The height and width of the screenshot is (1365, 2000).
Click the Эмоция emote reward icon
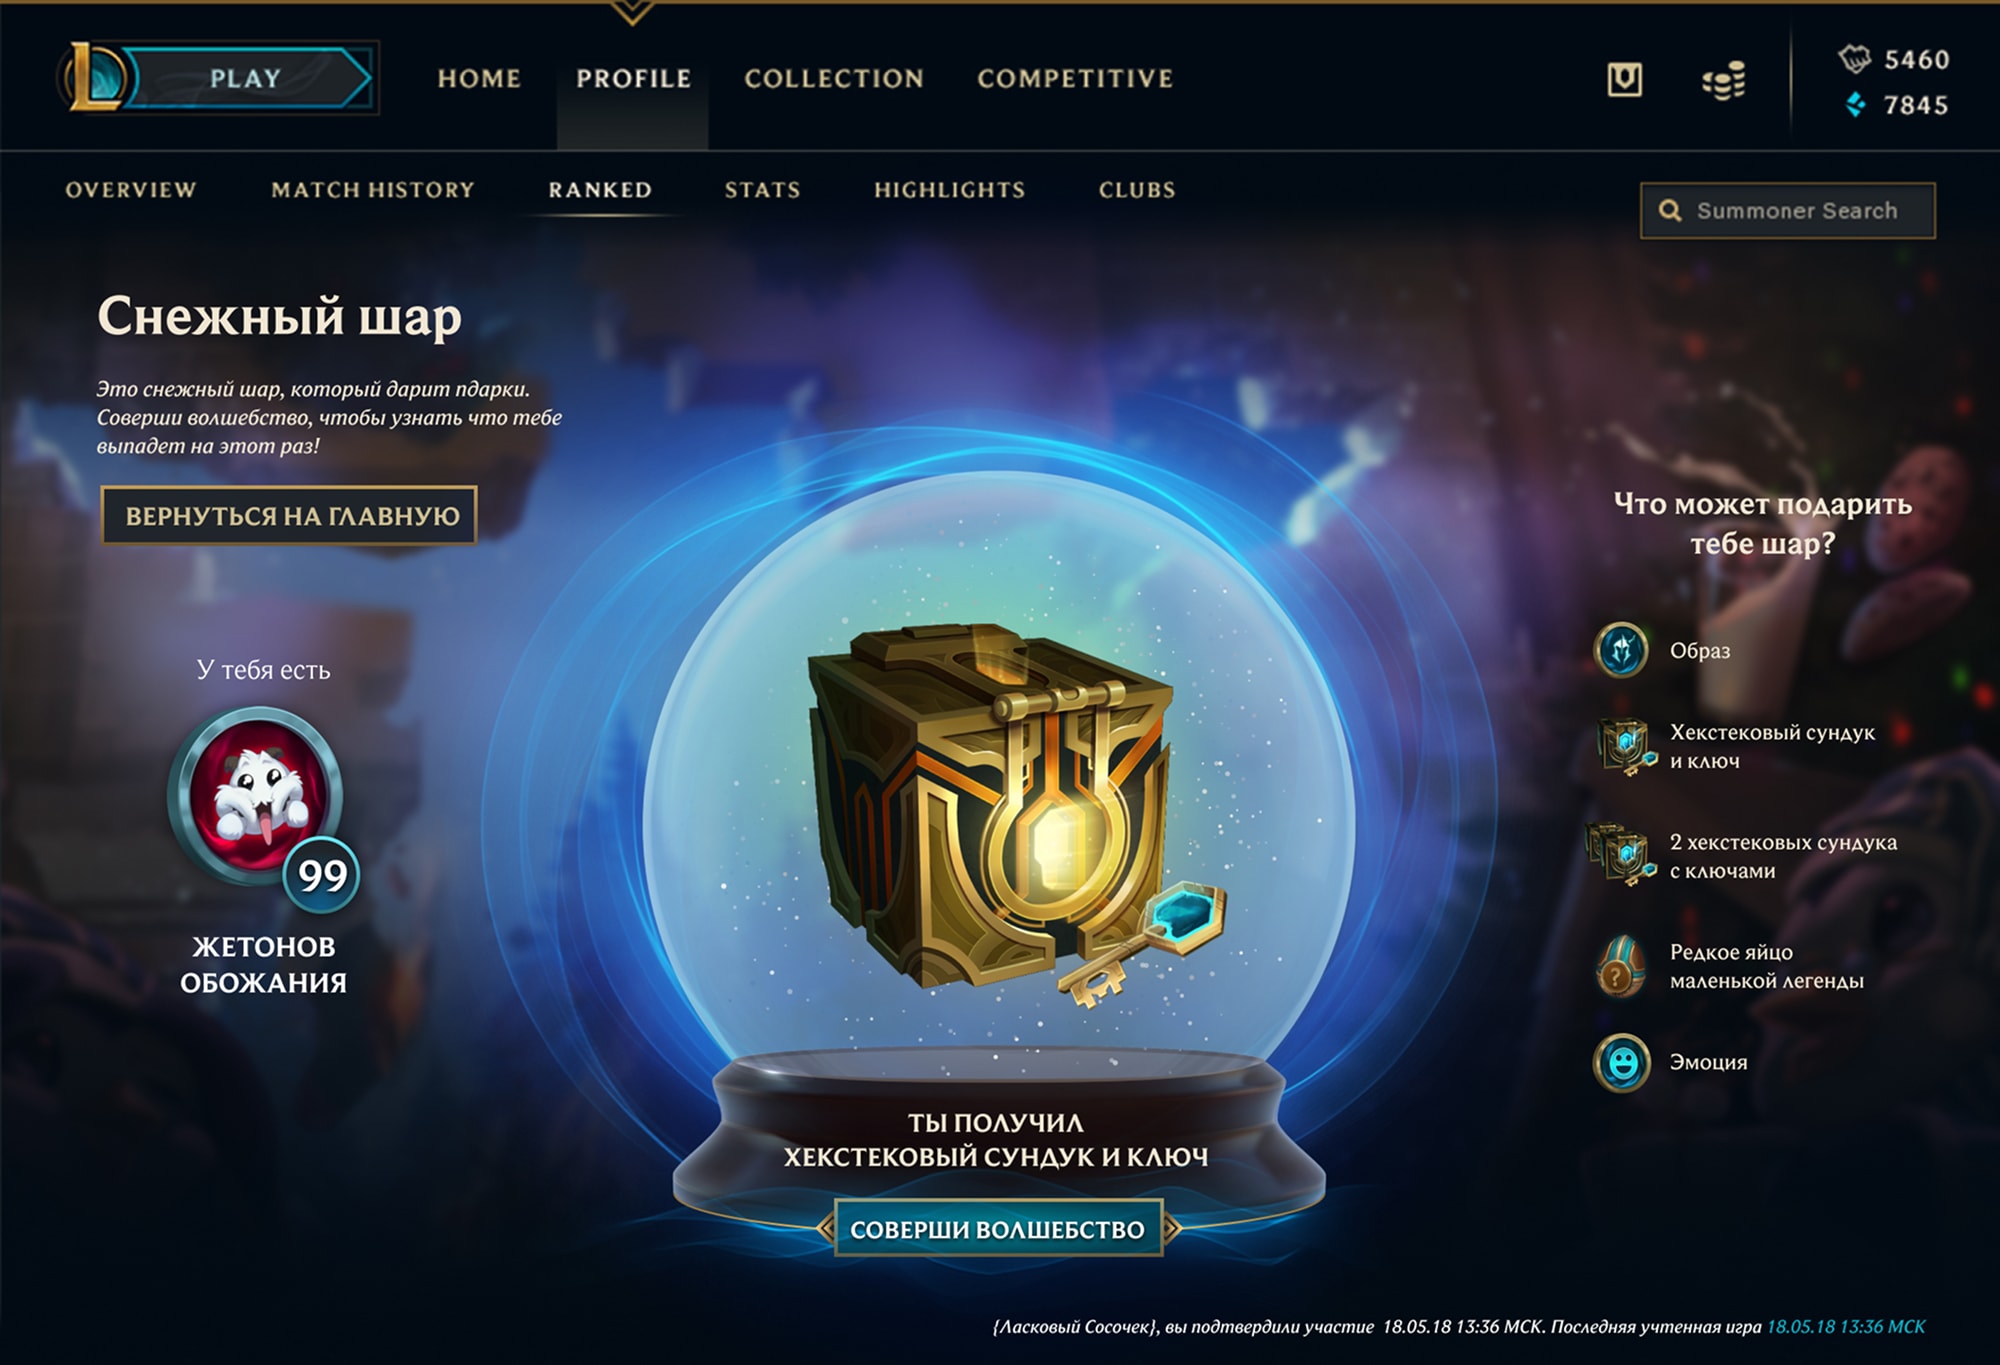[1621, 1062]
